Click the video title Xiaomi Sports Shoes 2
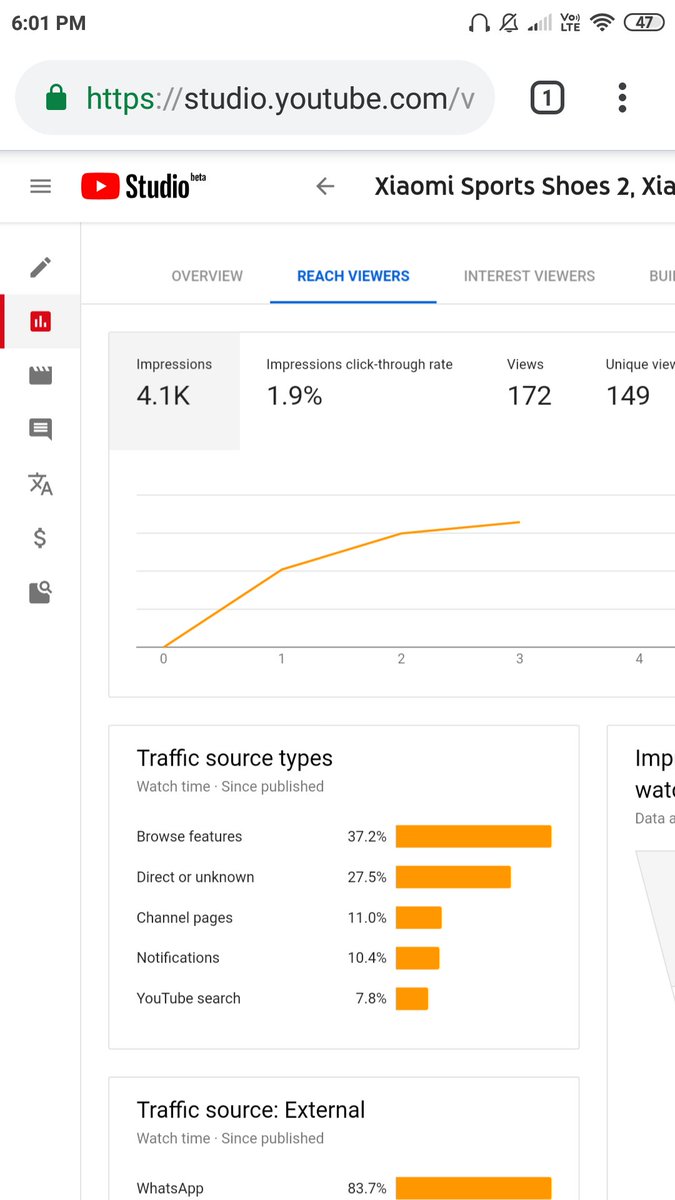 tap(524, 186)
